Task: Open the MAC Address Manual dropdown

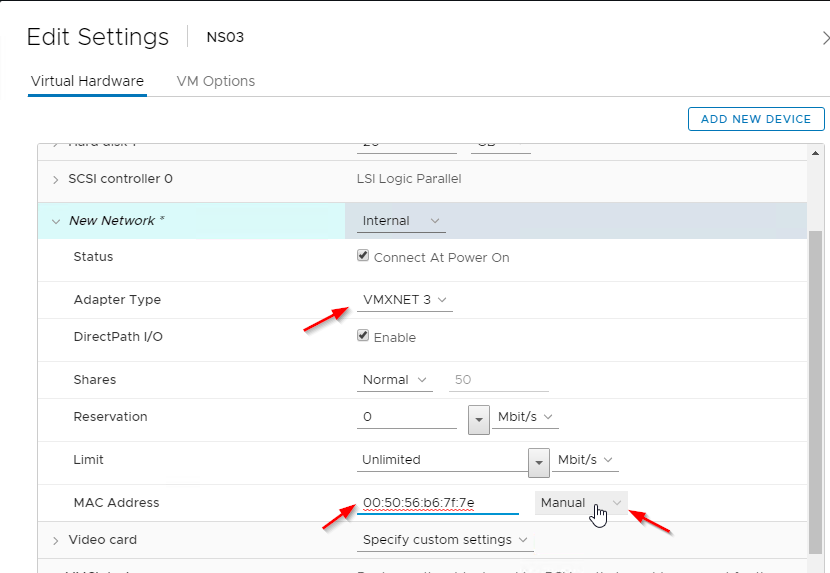Action: click(x=581, y=503)
